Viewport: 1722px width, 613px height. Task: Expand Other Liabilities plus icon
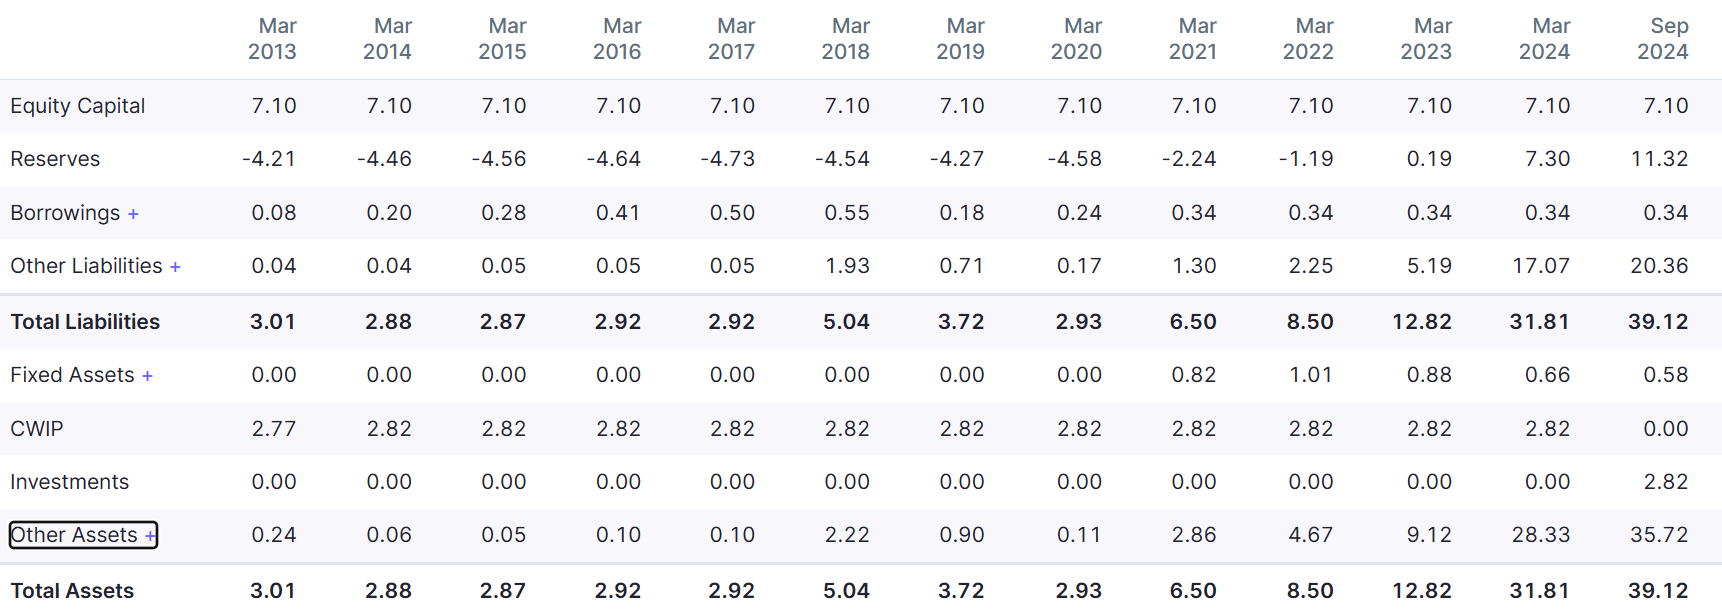(x=175, y=267)
